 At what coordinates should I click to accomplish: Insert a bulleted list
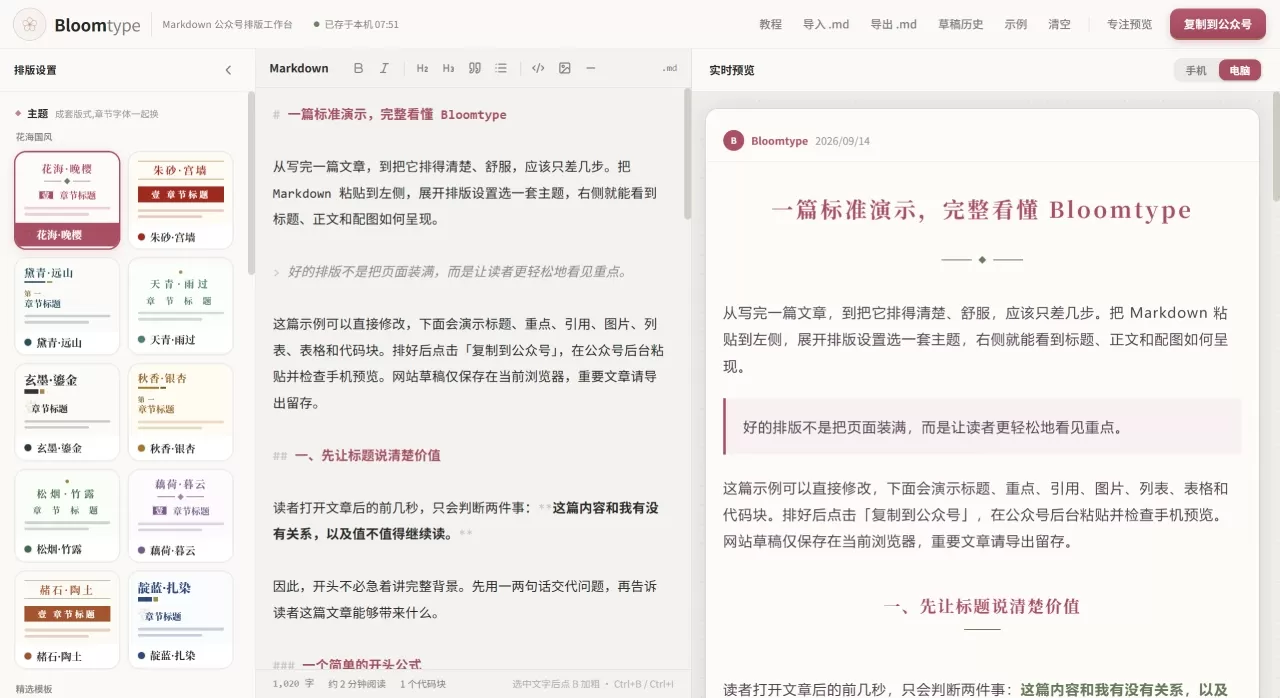(501, 68)
